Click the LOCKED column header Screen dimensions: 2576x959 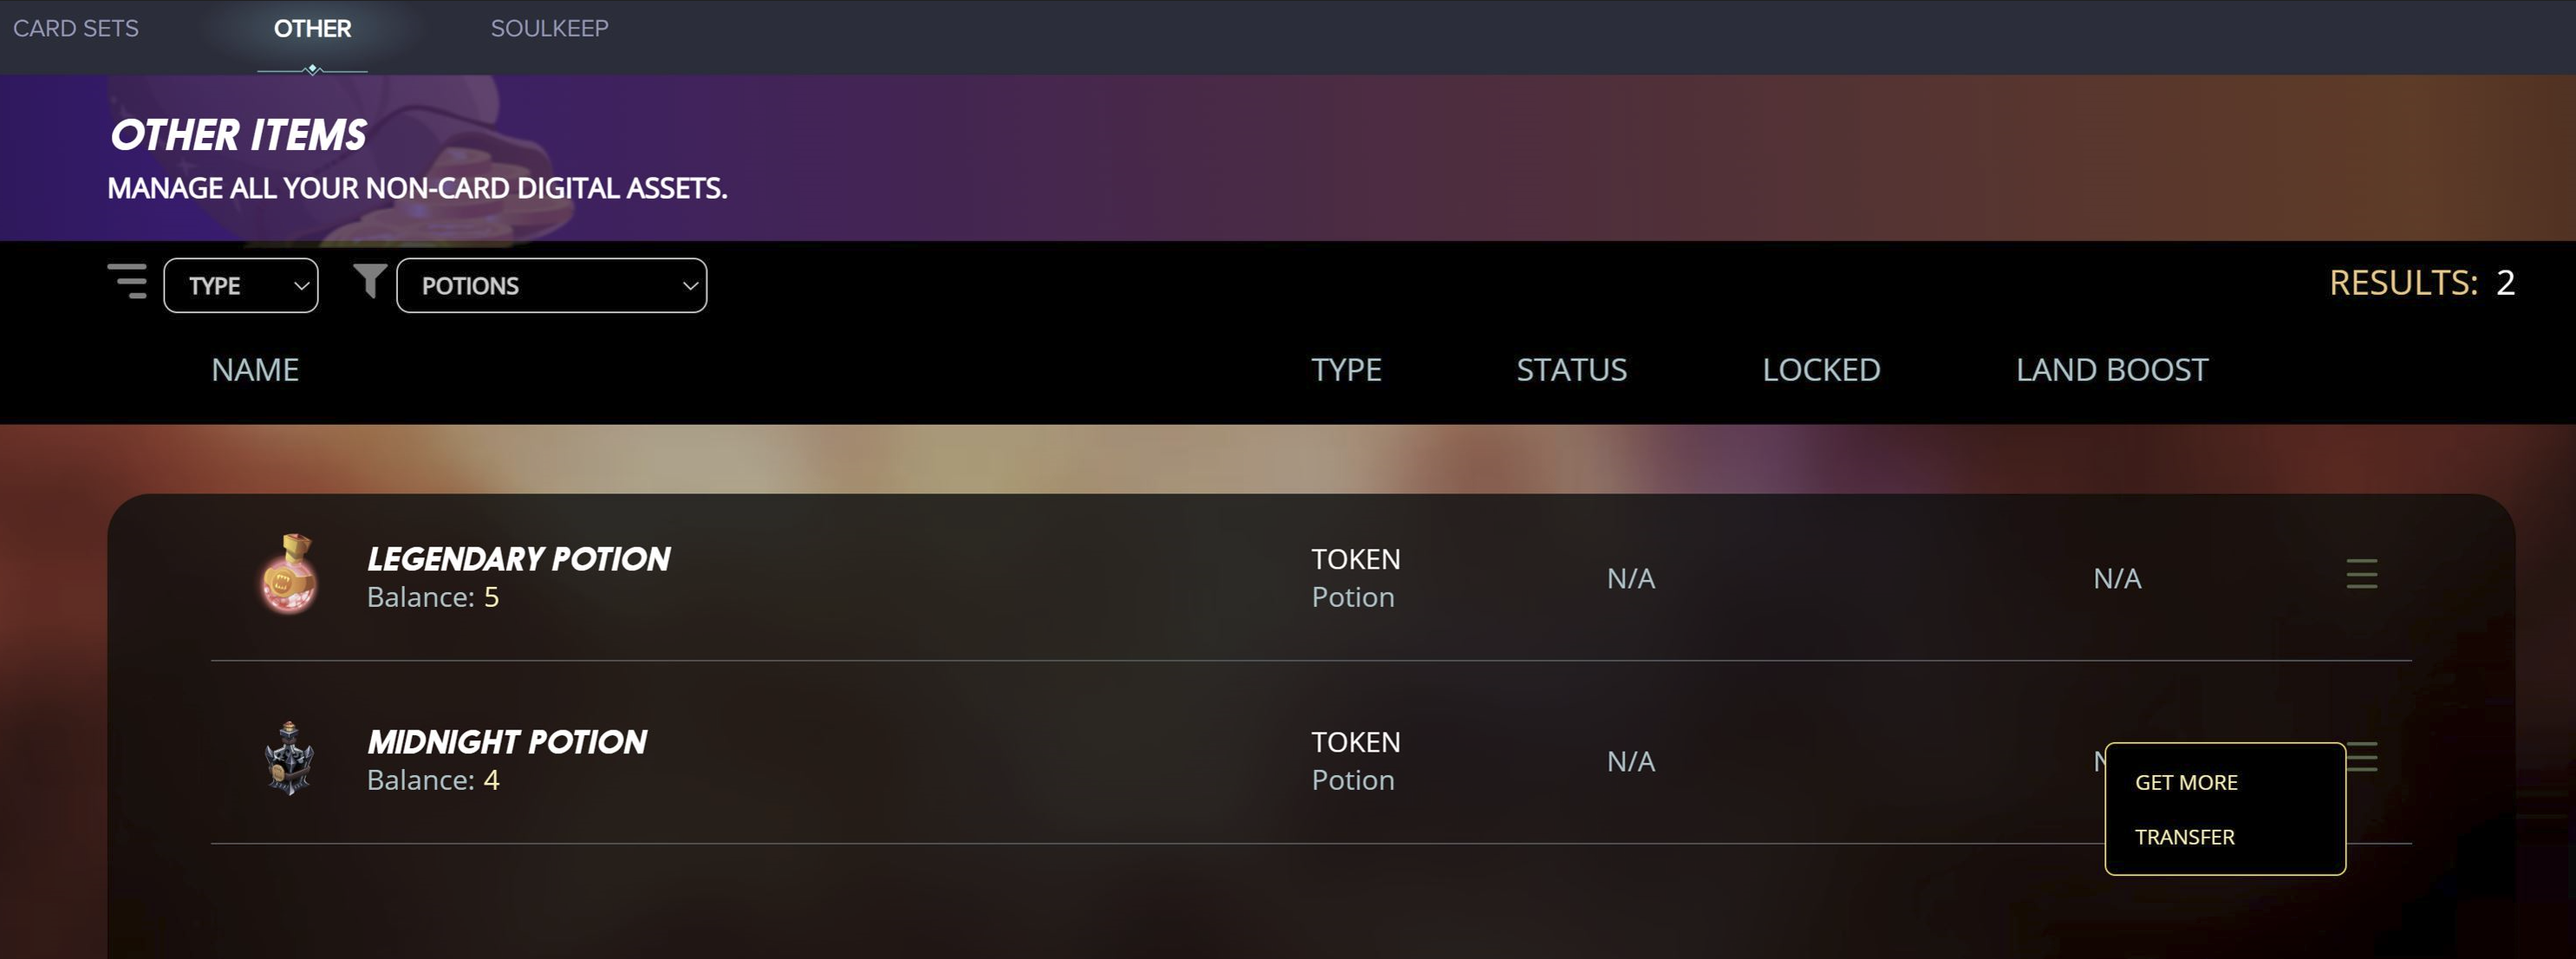tap(1821, 370)
